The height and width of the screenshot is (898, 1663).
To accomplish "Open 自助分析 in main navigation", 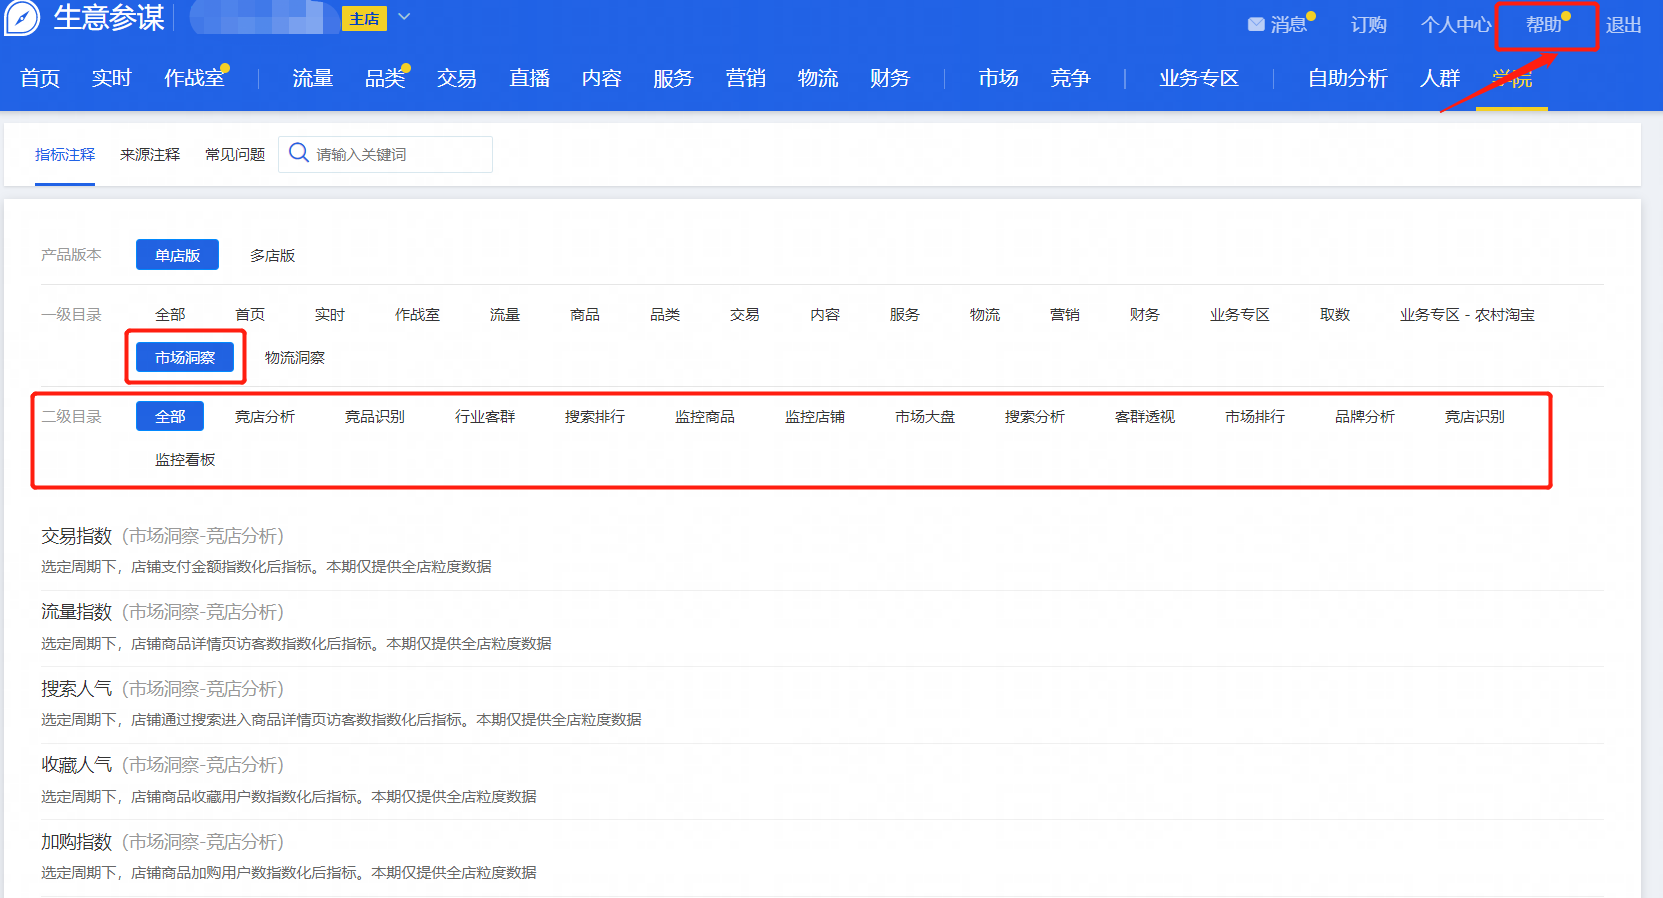I will coord(1348,78).
